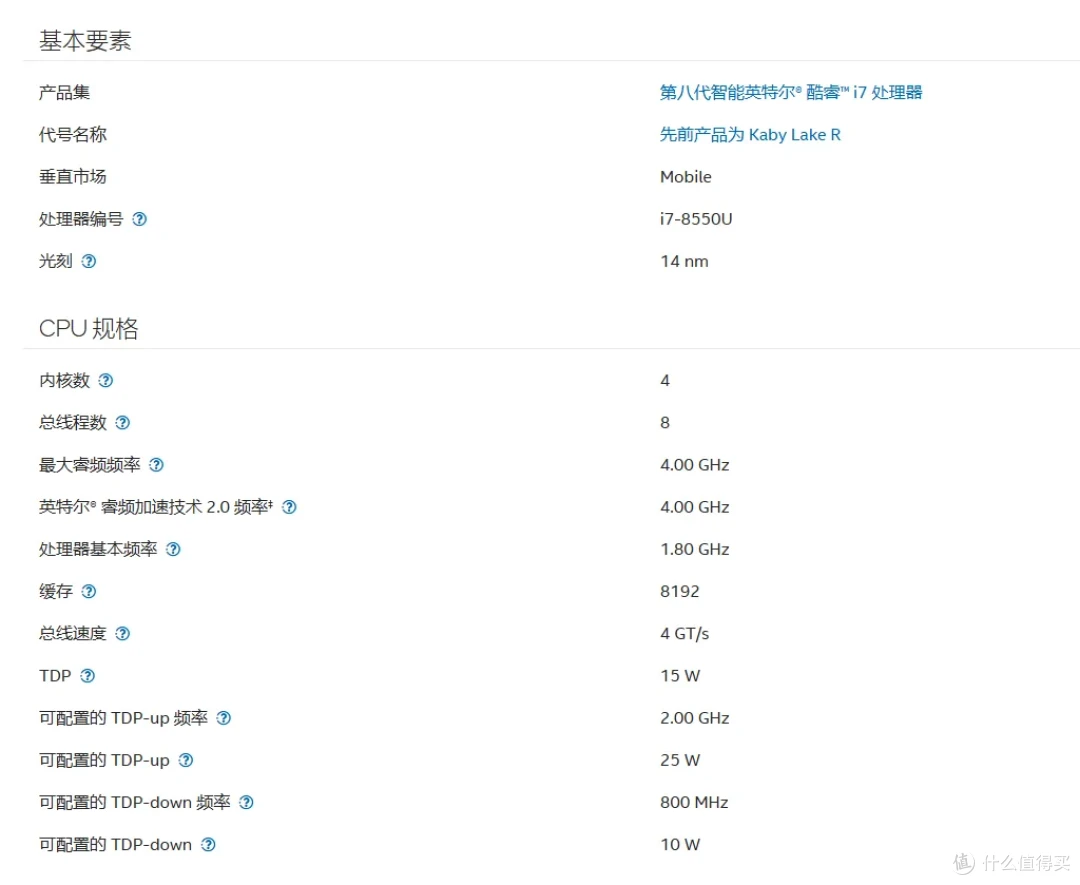Select the total threads value 8
This screenshot has width=1080, height=885.
point(665,422)
